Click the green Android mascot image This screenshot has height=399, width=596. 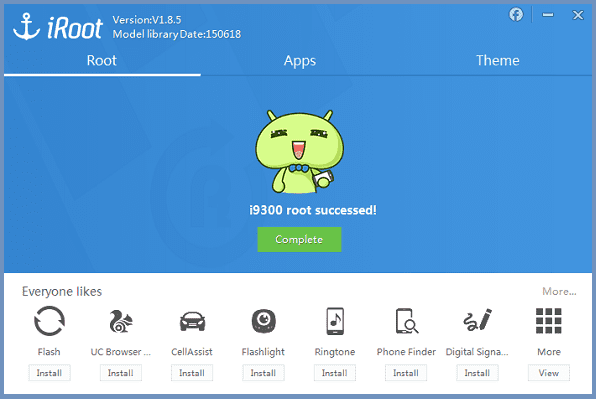coord(300,152)
